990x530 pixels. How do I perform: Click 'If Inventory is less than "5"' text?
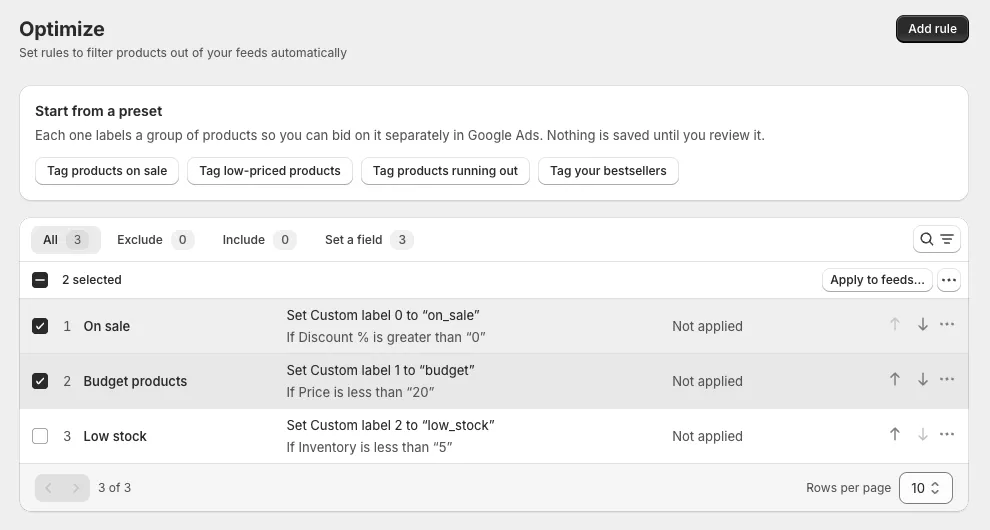tap(369, 447)
